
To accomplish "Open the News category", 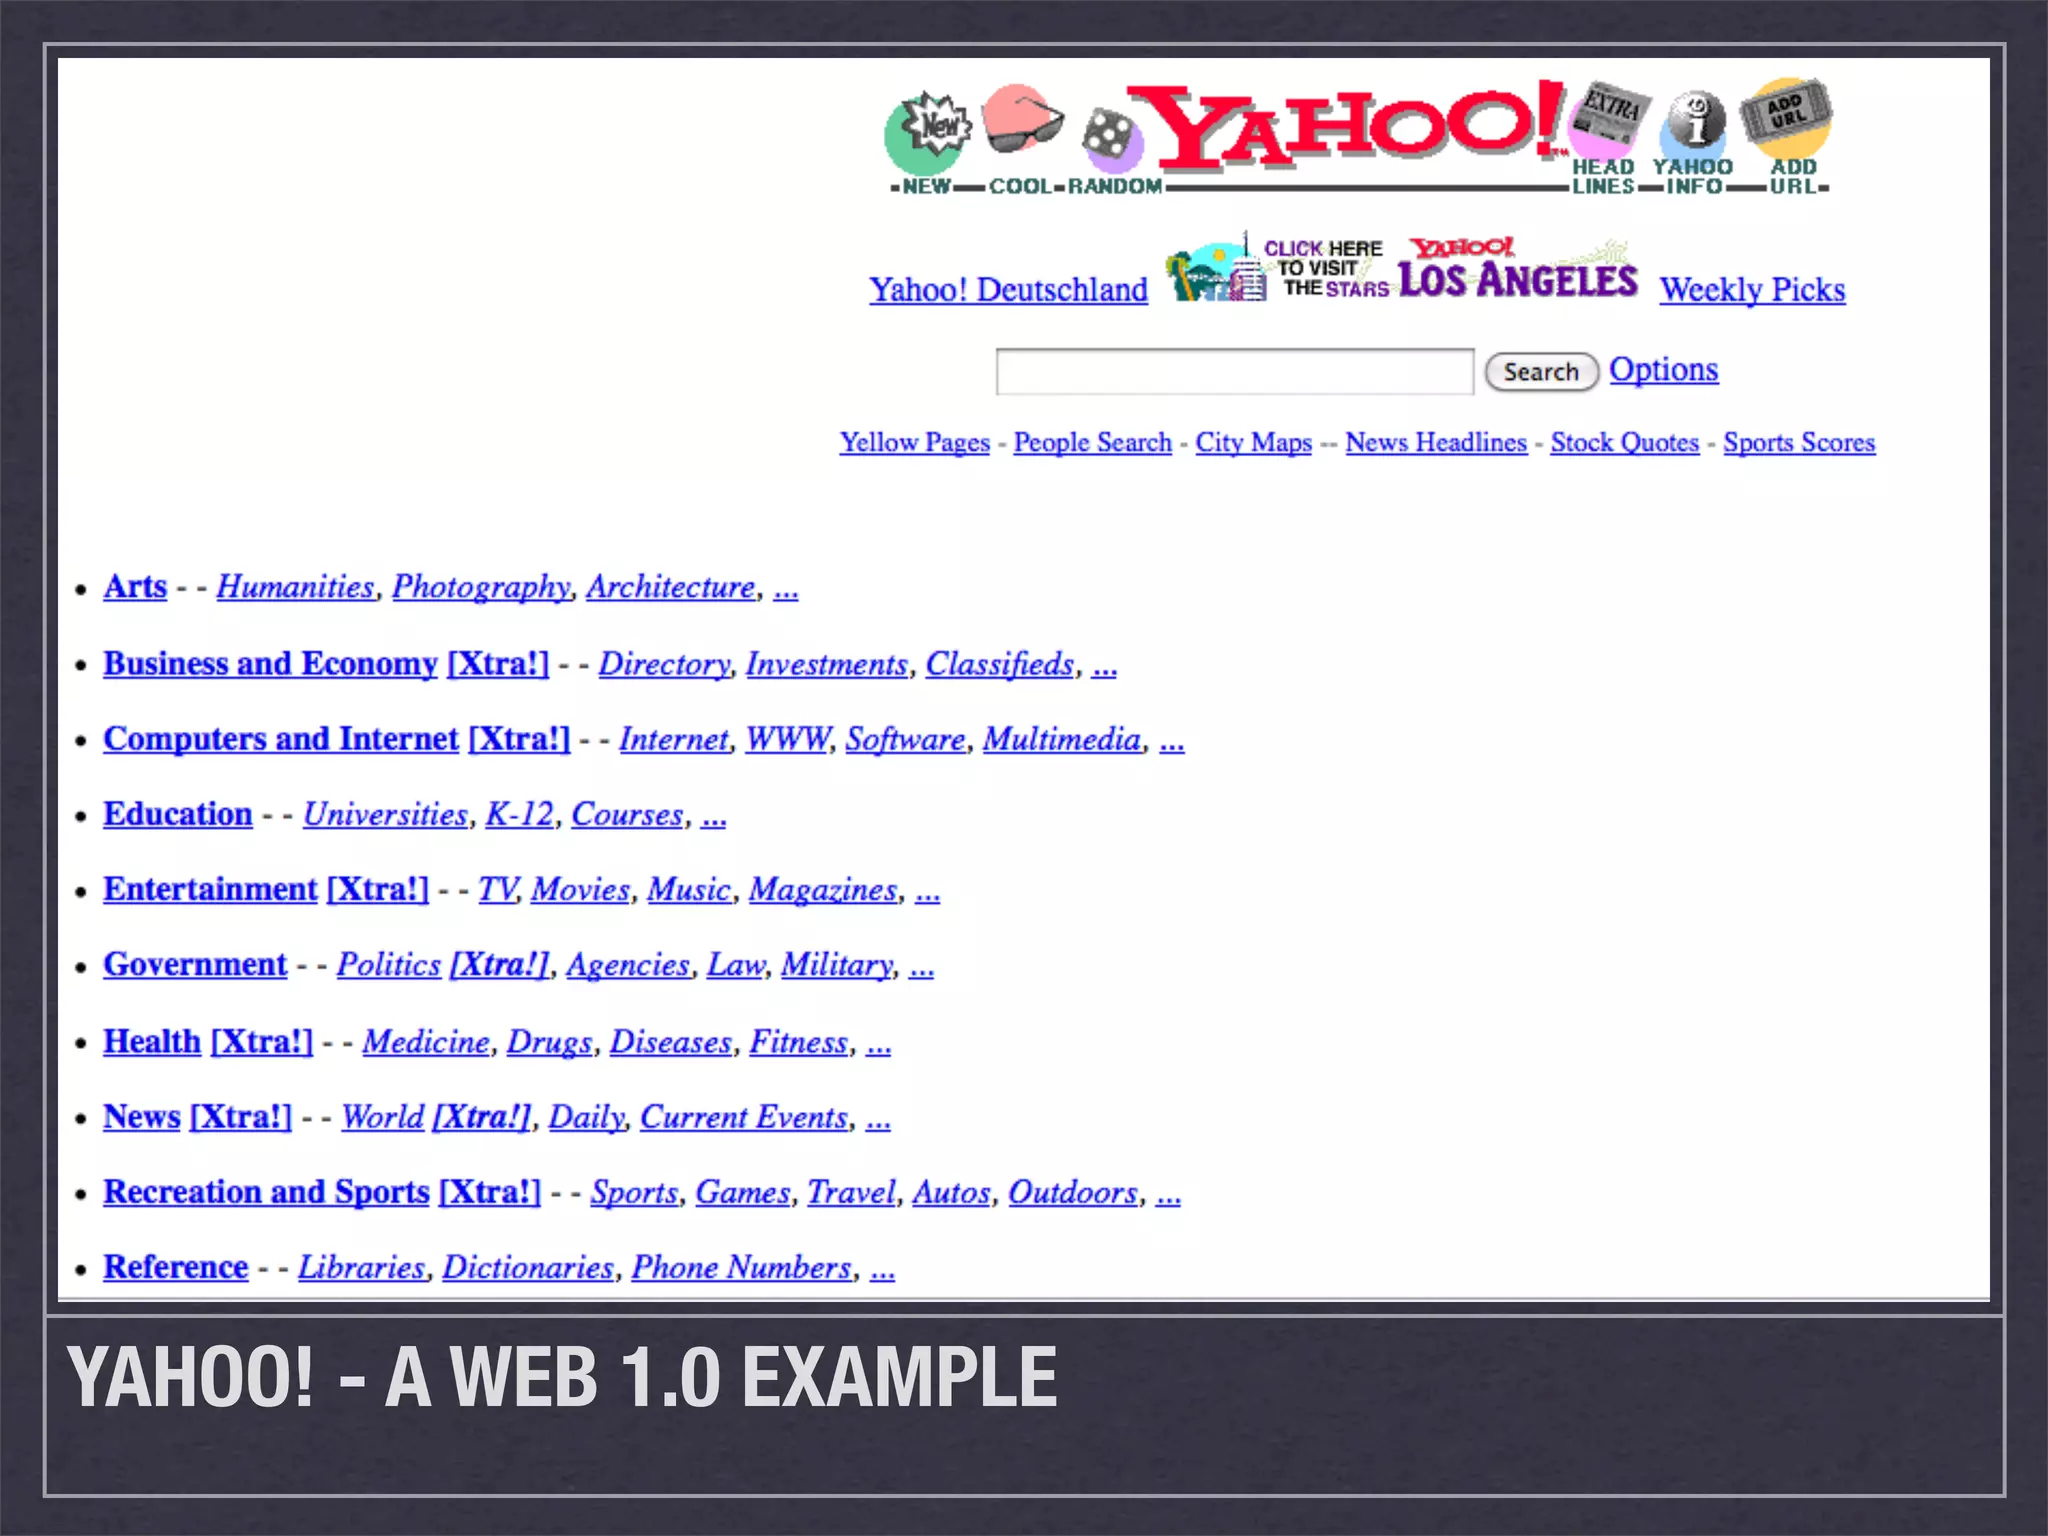I will 142,1117.
